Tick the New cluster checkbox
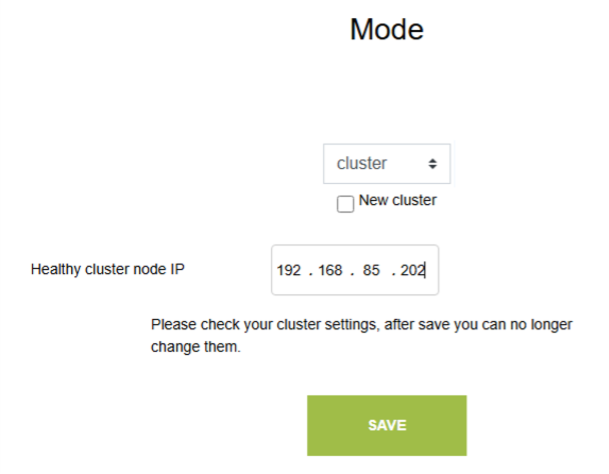 pyautogui.click(x=346, y=204)
